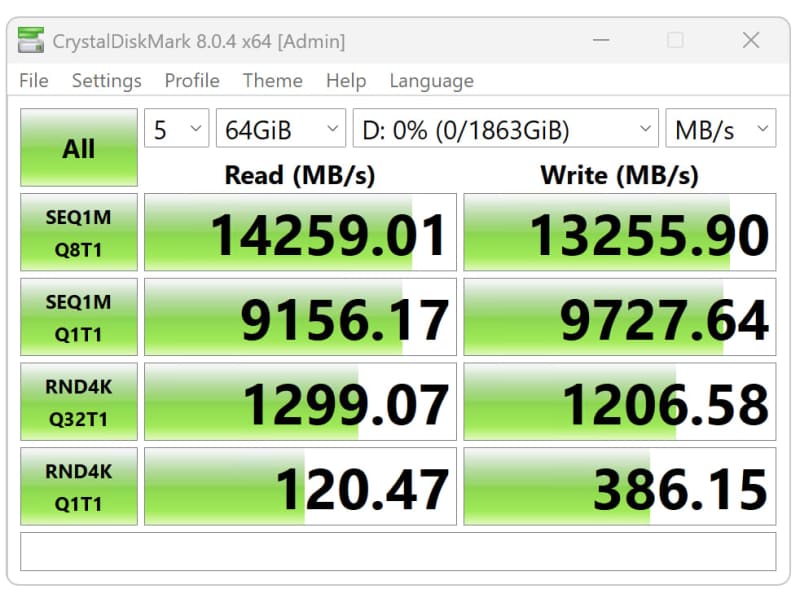Expand the 64GiB test size dropdown

[x=281, y=129]
